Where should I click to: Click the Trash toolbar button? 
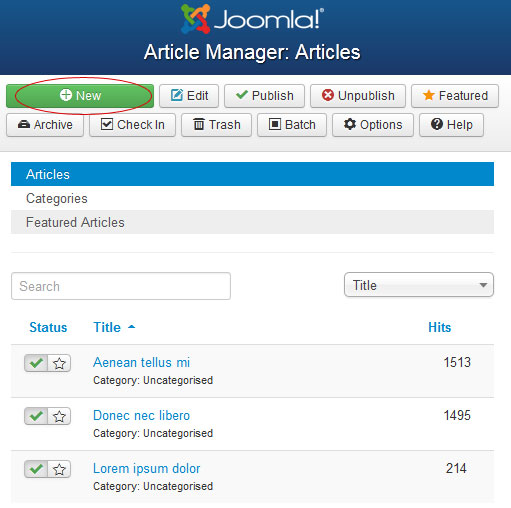pyautogui.click(x=216, y=125)
